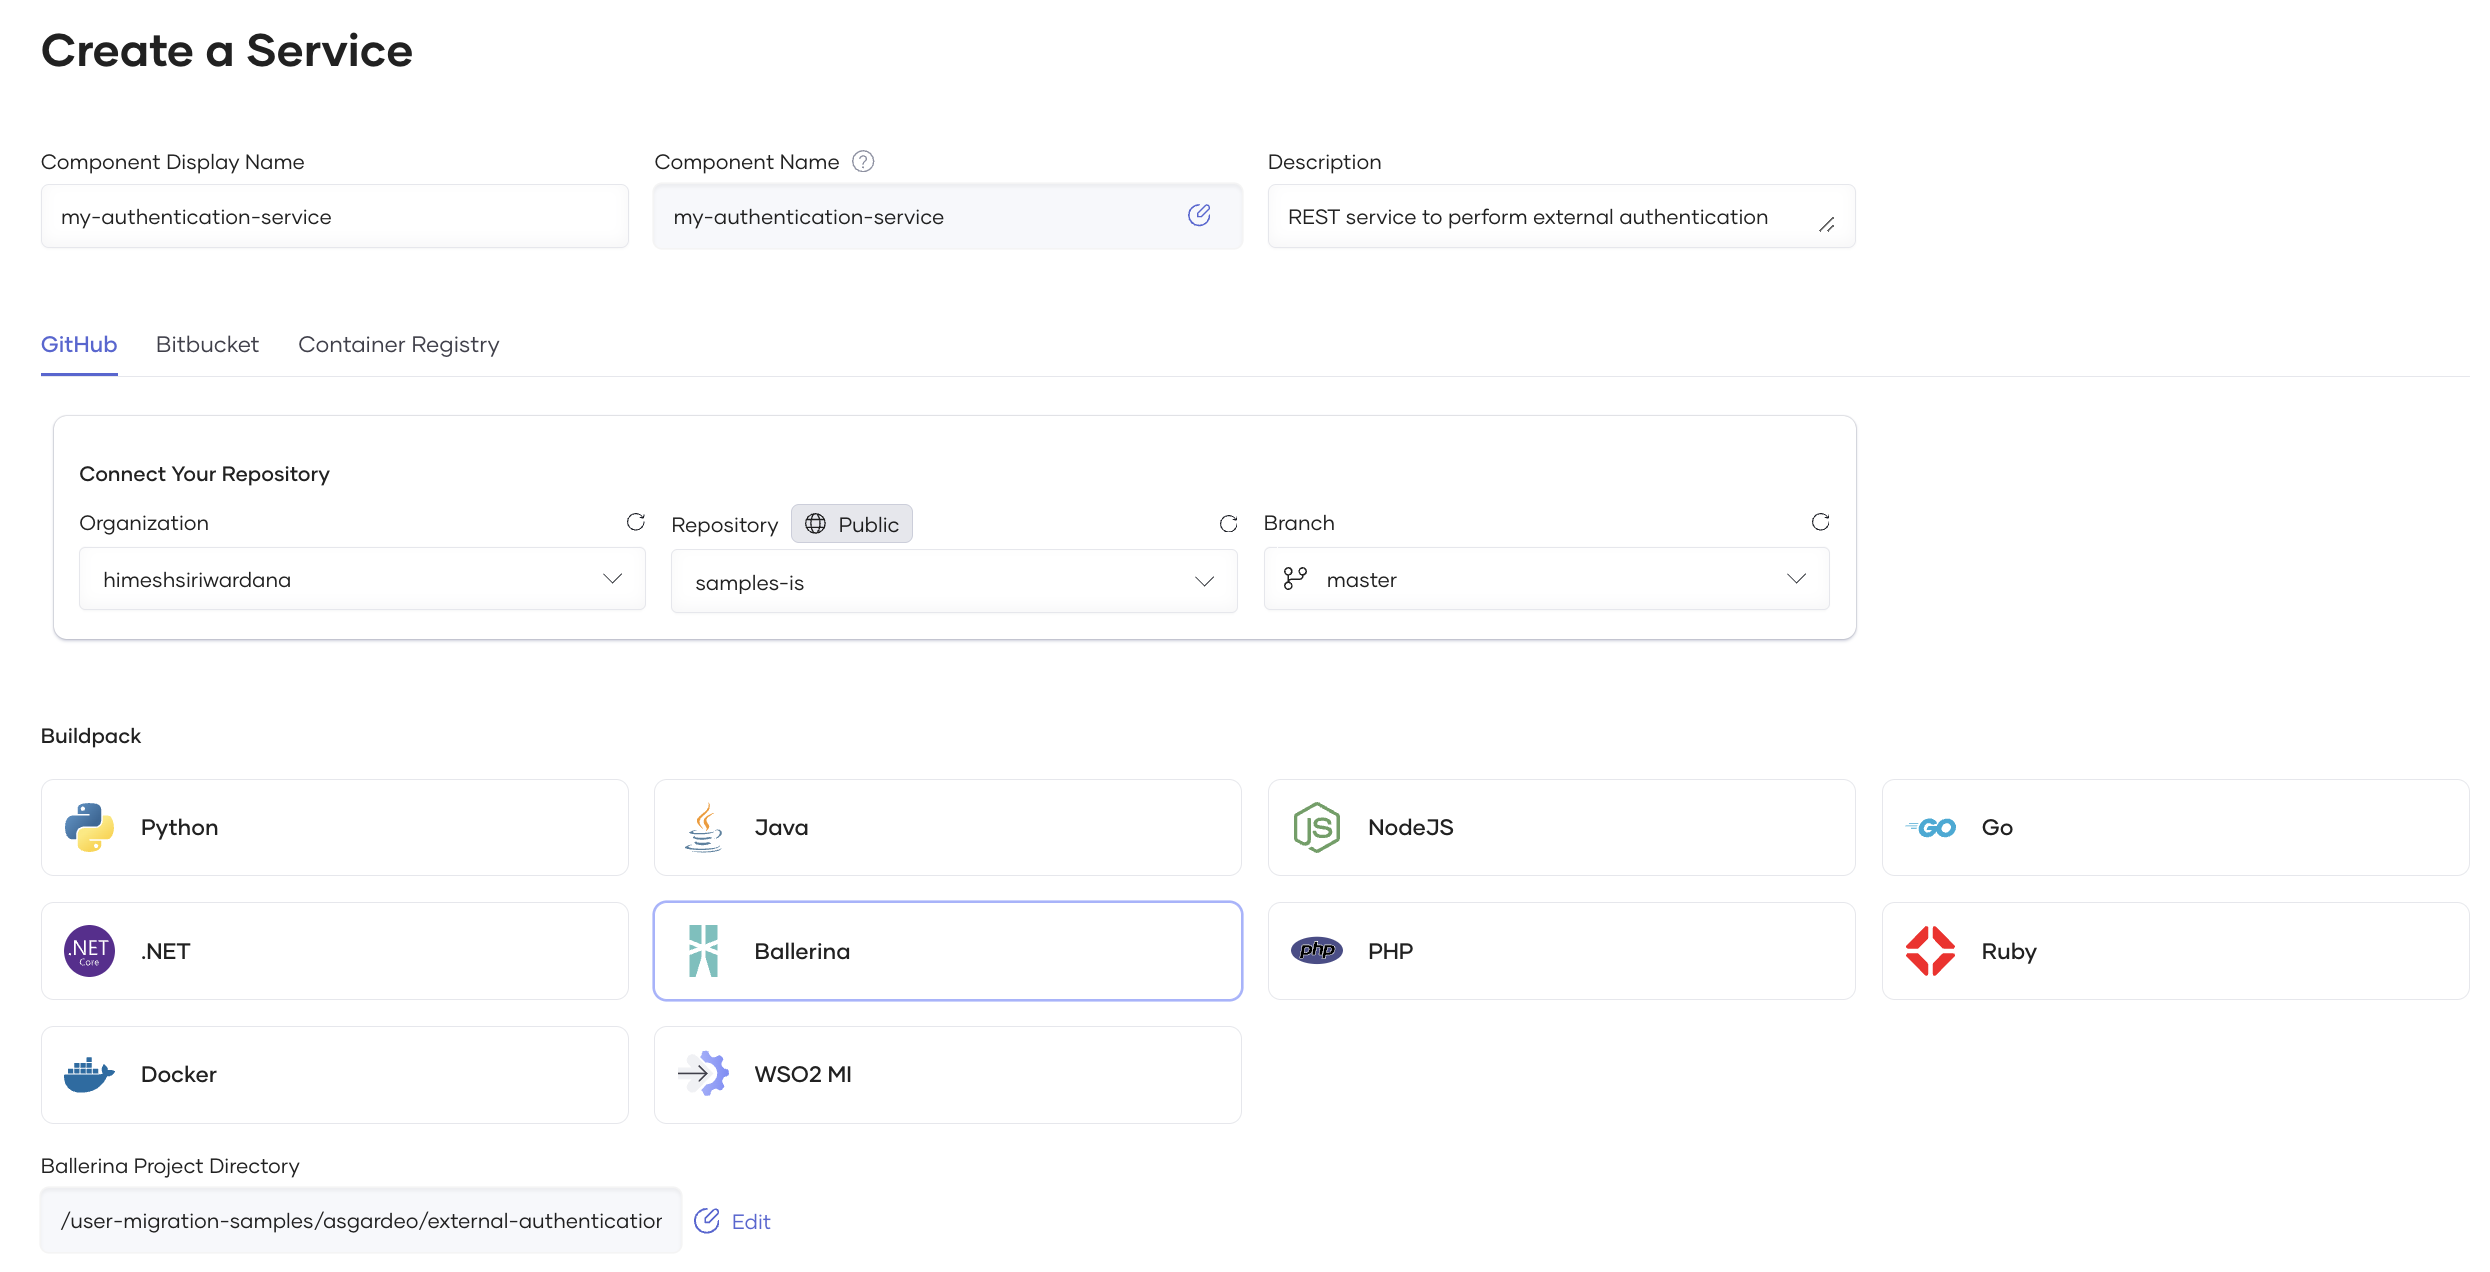Select the Ballerina buildpack card
This screenshot has height=1272, width=2490.
(x=948, y=951)
